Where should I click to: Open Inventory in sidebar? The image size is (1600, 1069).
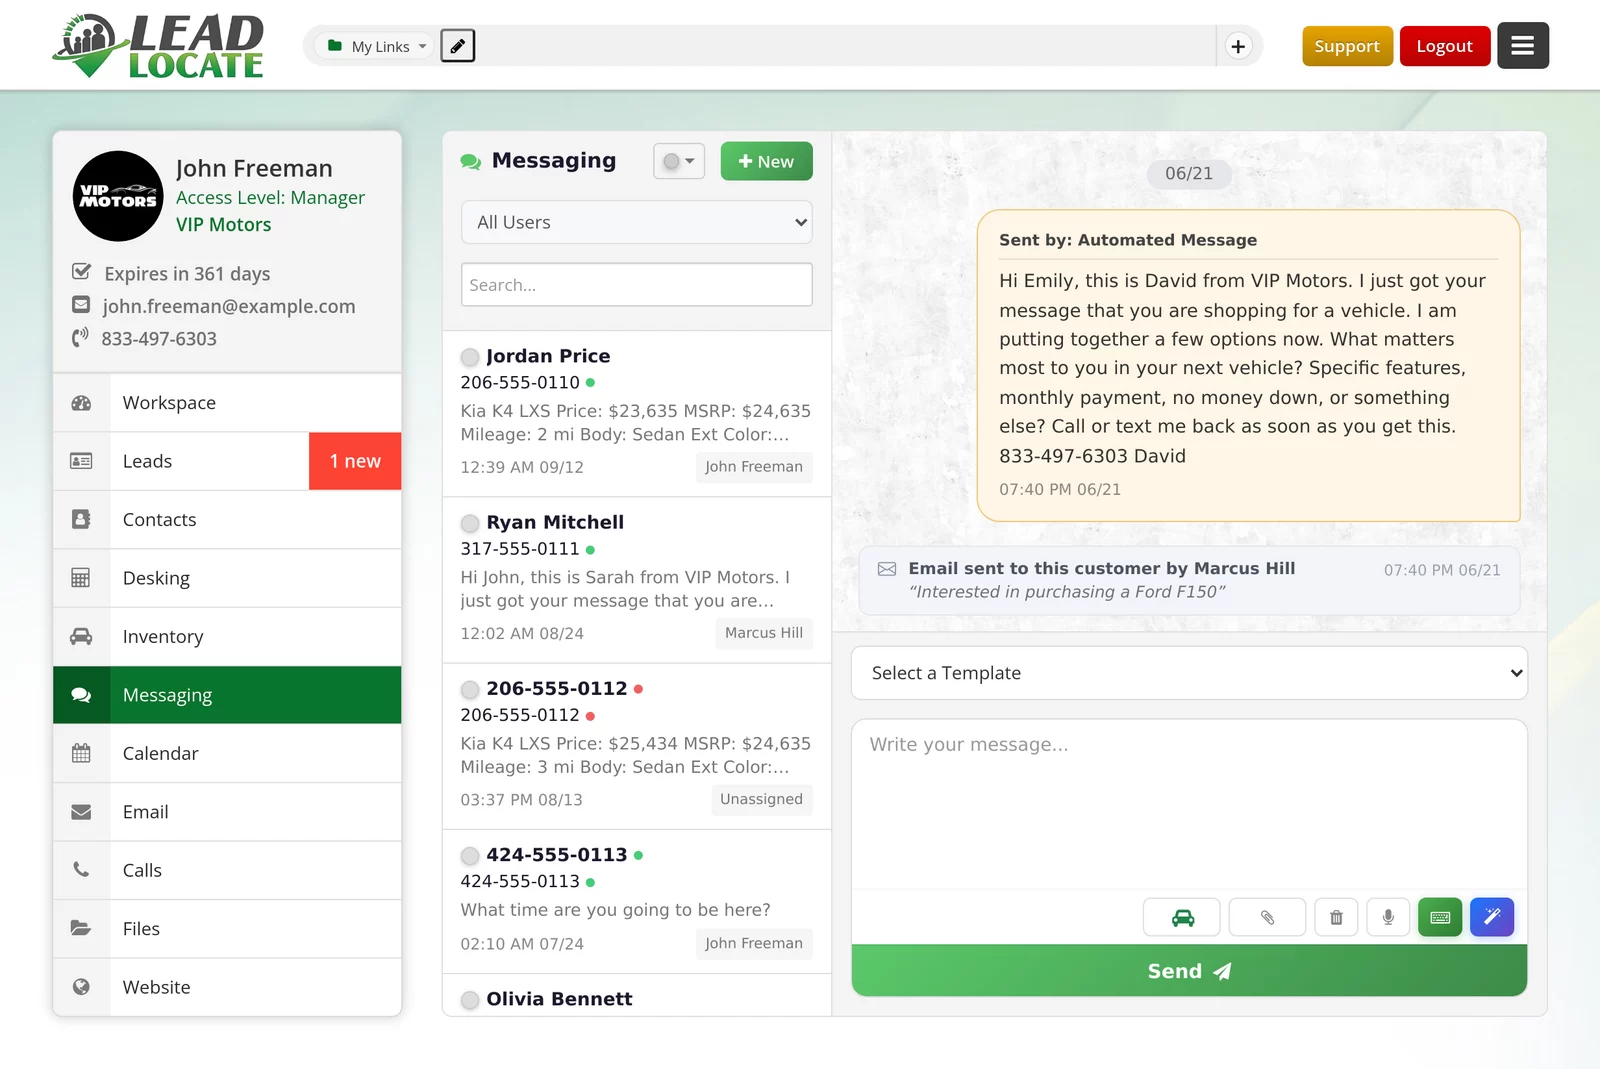coord(227,637)
